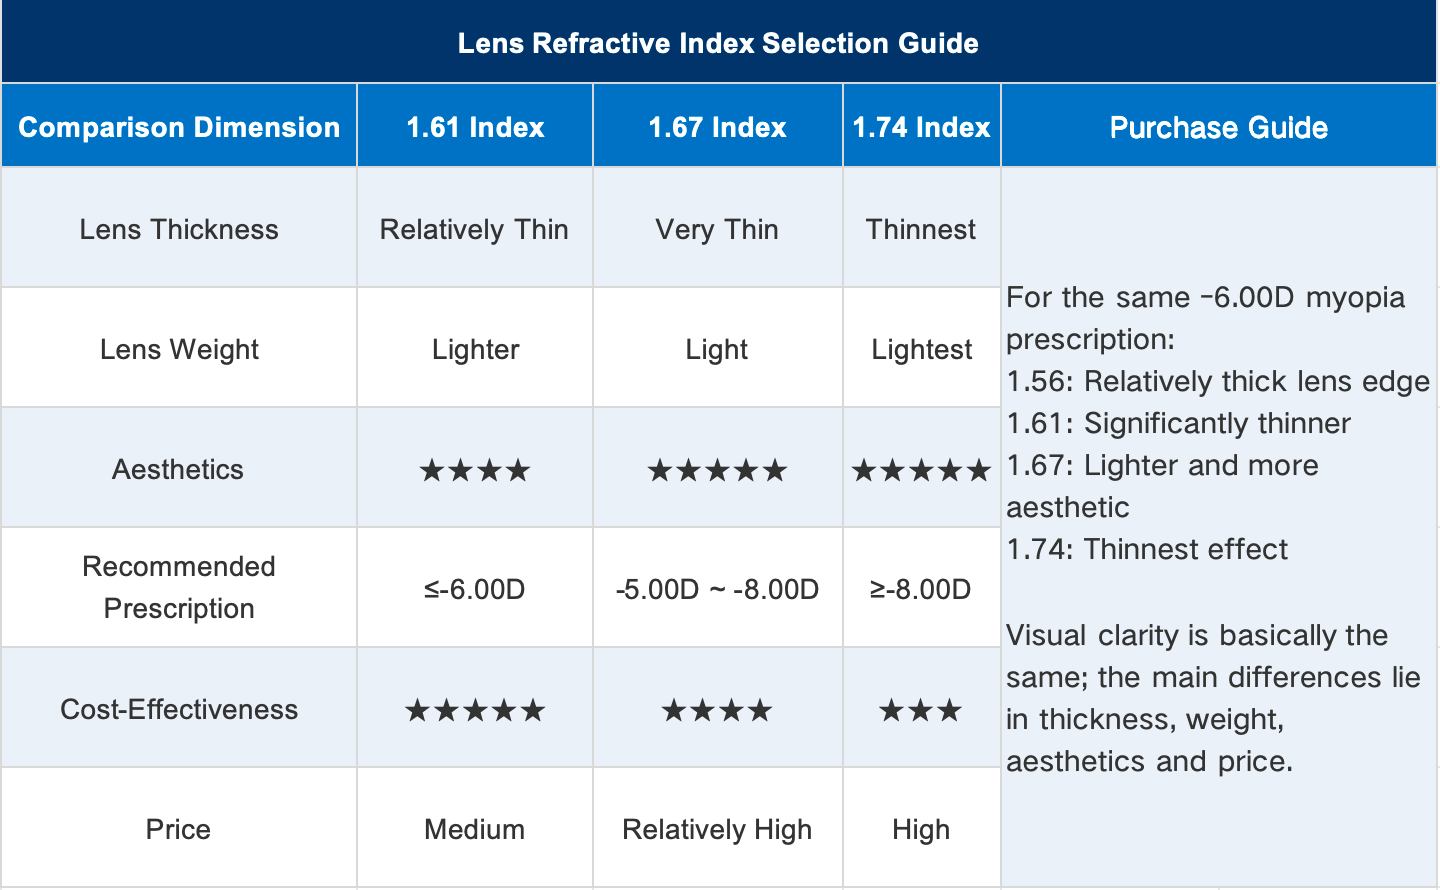Click the four-star Cost-Effectiveness rating under 1.67 Index
The width and height of the screenshot is (1440, 890).
coord(717,710)
